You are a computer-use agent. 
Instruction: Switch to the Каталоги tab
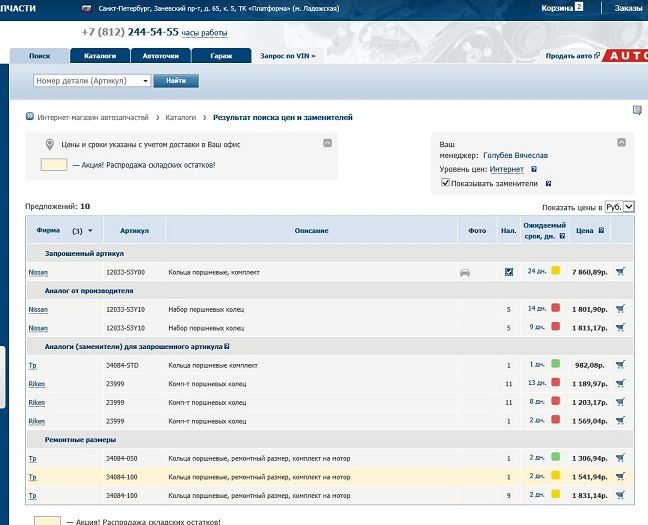100,56
